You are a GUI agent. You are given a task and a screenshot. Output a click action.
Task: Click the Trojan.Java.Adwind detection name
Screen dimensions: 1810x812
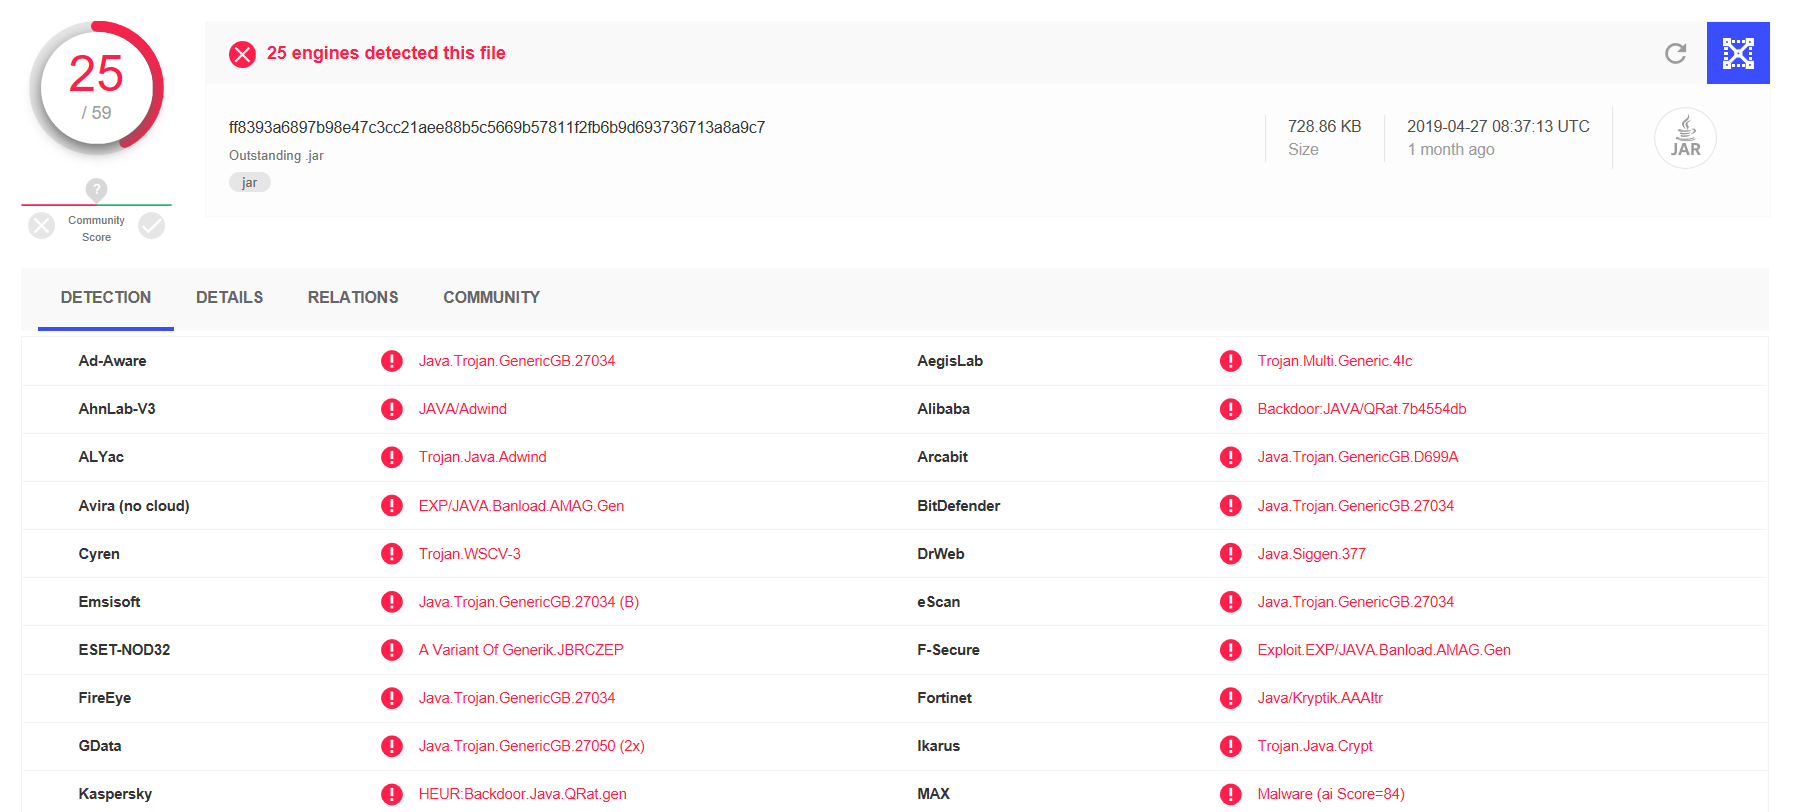tap(483, 457)
